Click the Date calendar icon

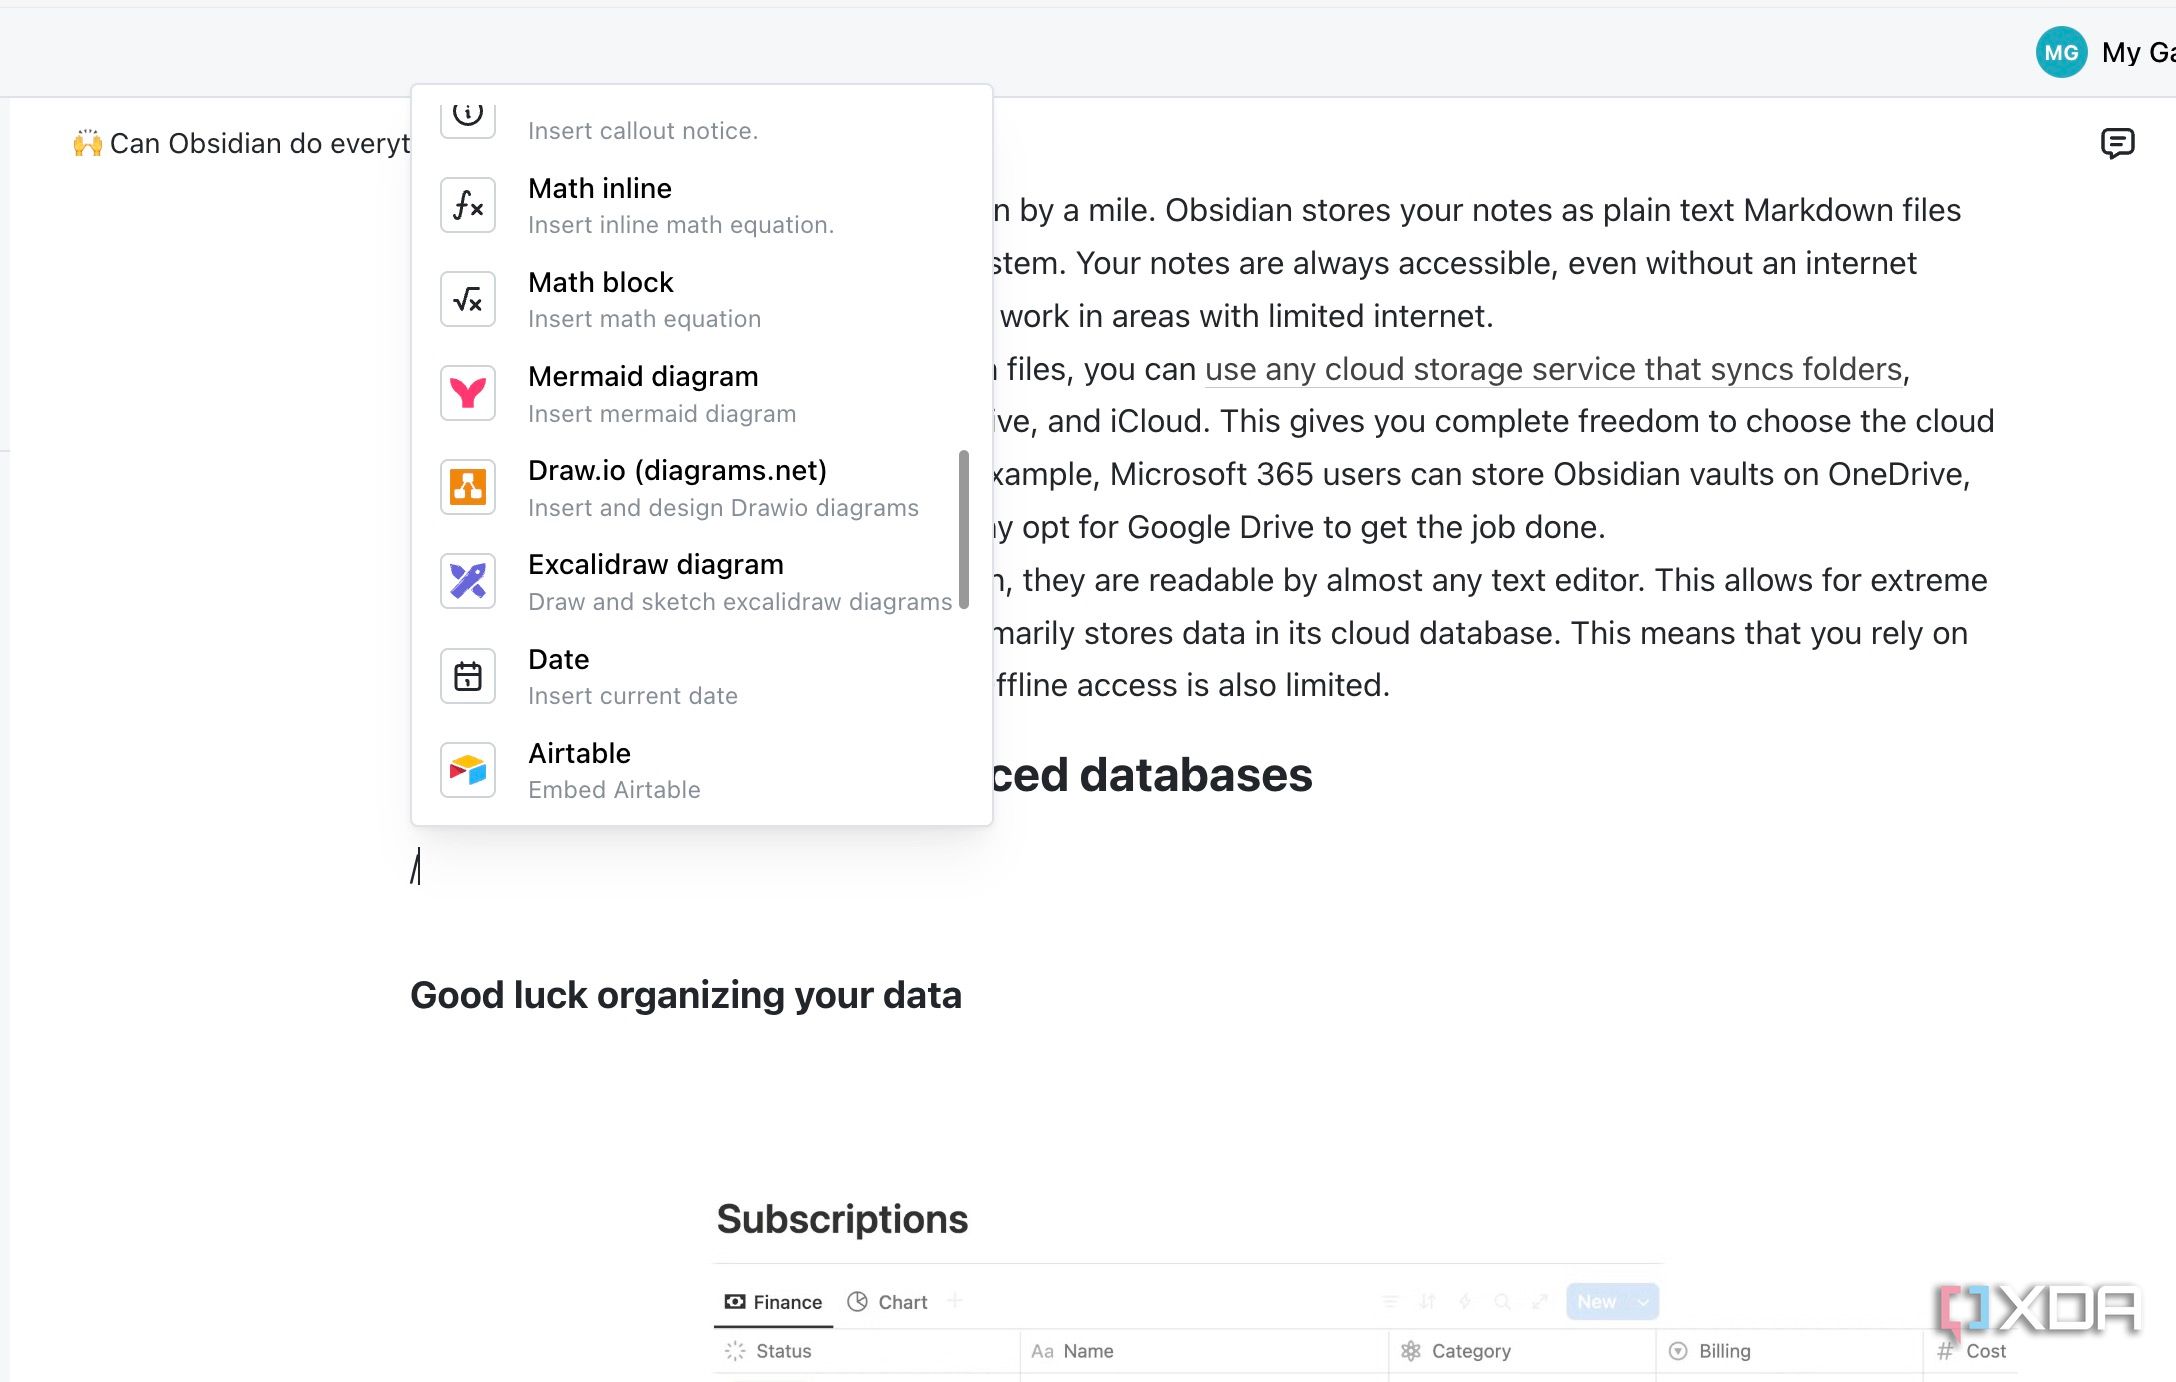tap(468, 676)
